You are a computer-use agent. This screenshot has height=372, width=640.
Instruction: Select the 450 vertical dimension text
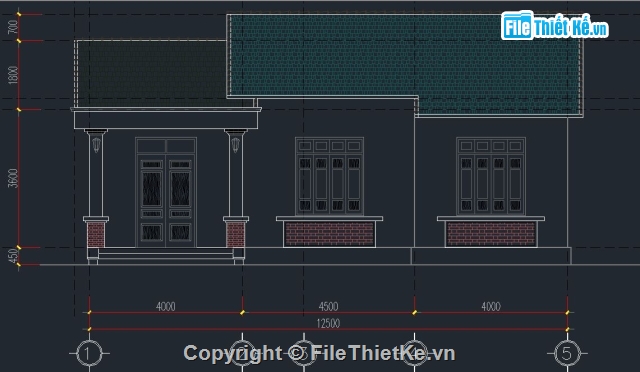coord(13,256)
